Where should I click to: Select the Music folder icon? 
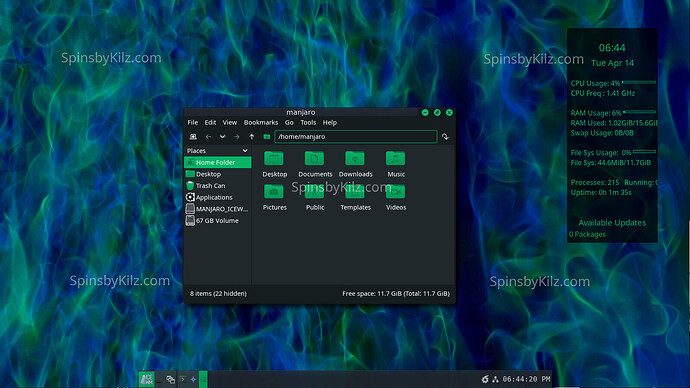click(x=396, y=159)
